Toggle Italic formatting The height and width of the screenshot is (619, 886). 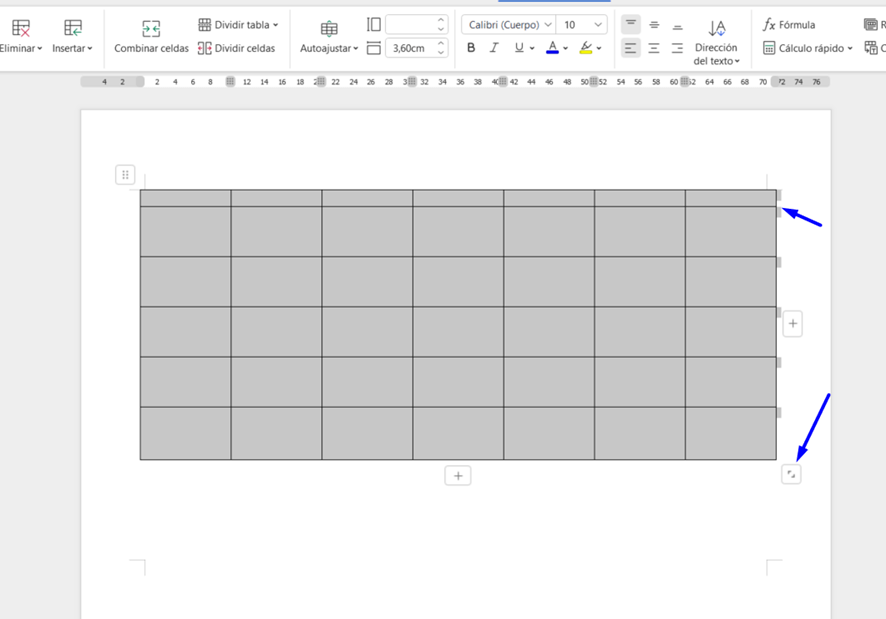[x=493, y=48]
